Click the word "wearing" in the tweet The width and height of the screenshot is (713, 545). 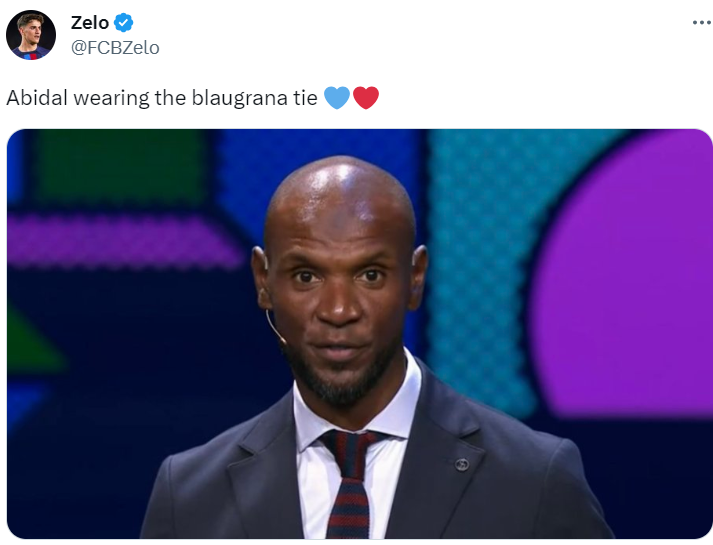tap(111, 98)
